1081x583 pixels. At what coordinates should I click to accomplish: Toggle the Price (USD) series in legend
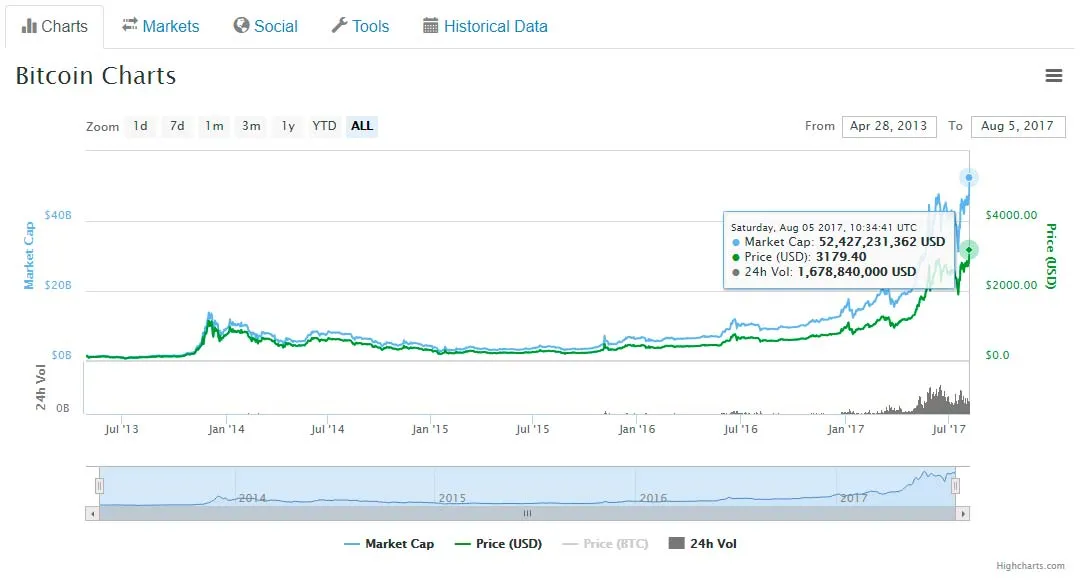(498, 544)
